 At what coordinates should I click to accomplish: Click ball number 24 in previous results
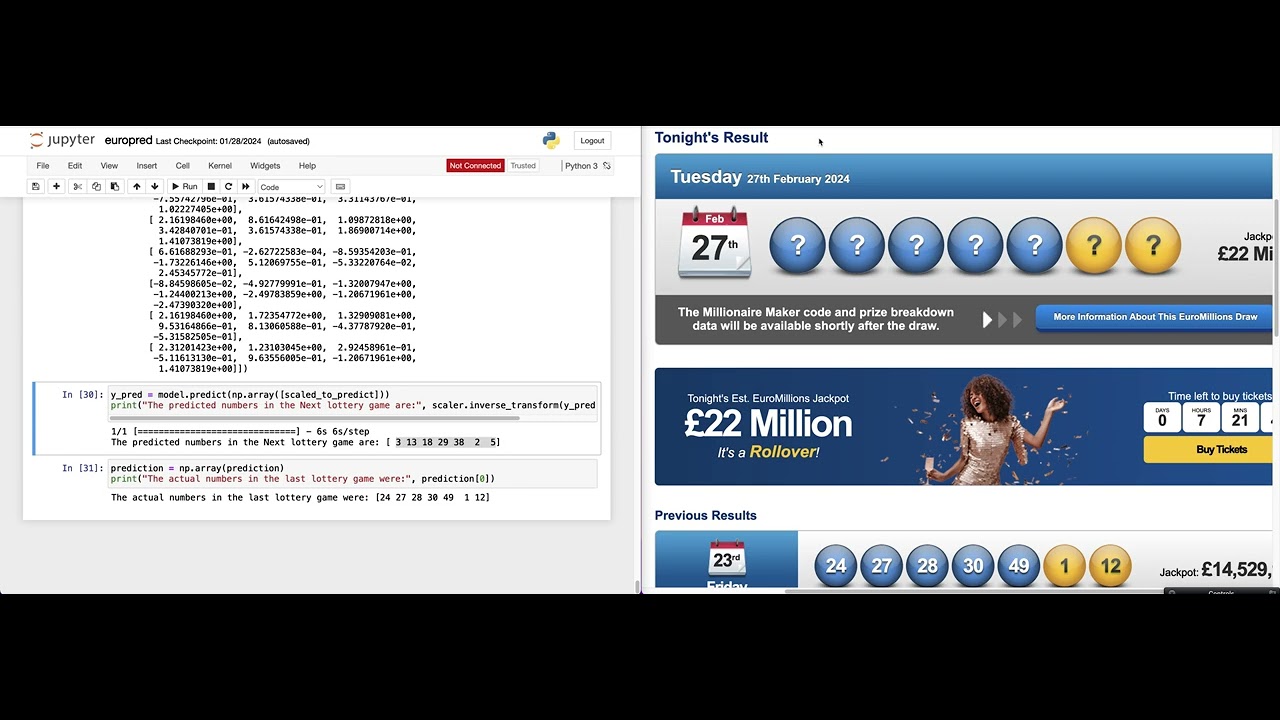pyautogui.click(x=836, y=566)
